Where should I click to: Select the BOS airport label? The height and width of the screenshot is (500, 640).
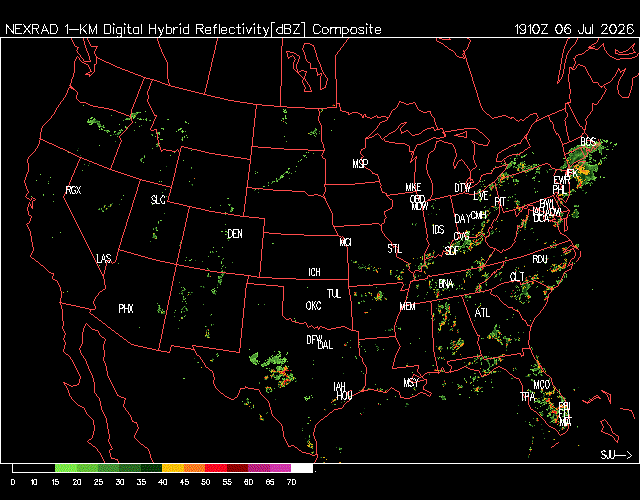(588, 142)
